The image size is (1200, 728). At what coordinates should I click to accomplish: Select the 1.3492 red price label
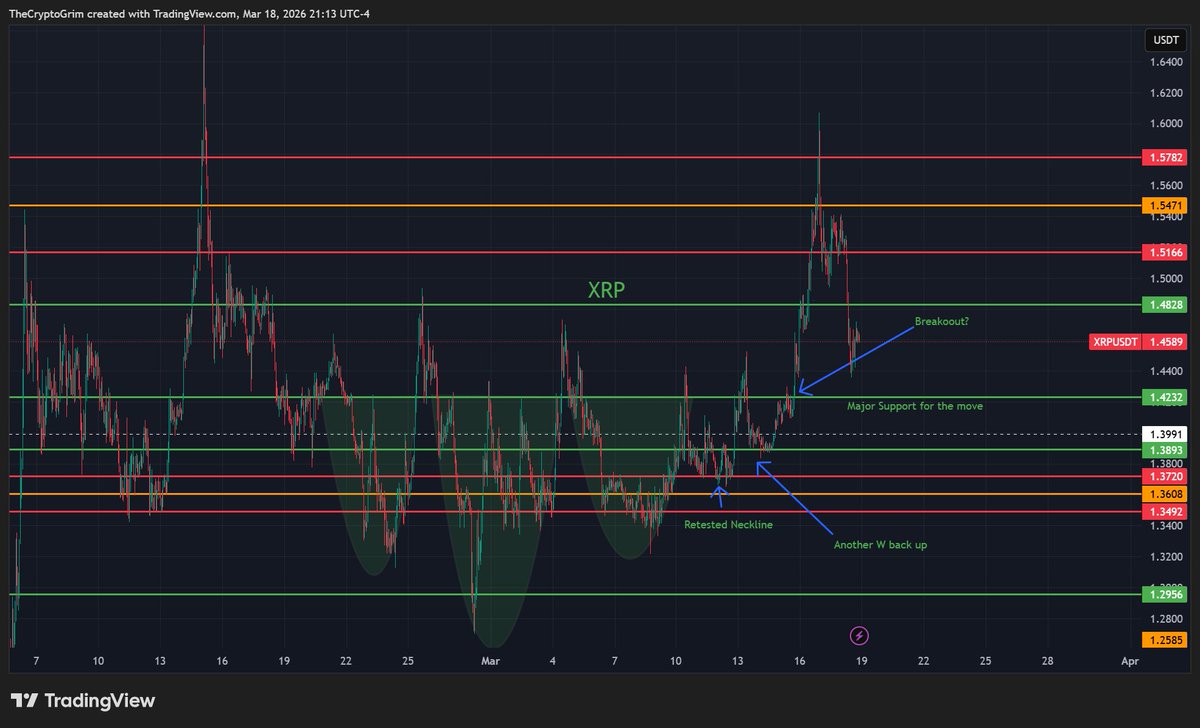click(x=1164, y=512)
